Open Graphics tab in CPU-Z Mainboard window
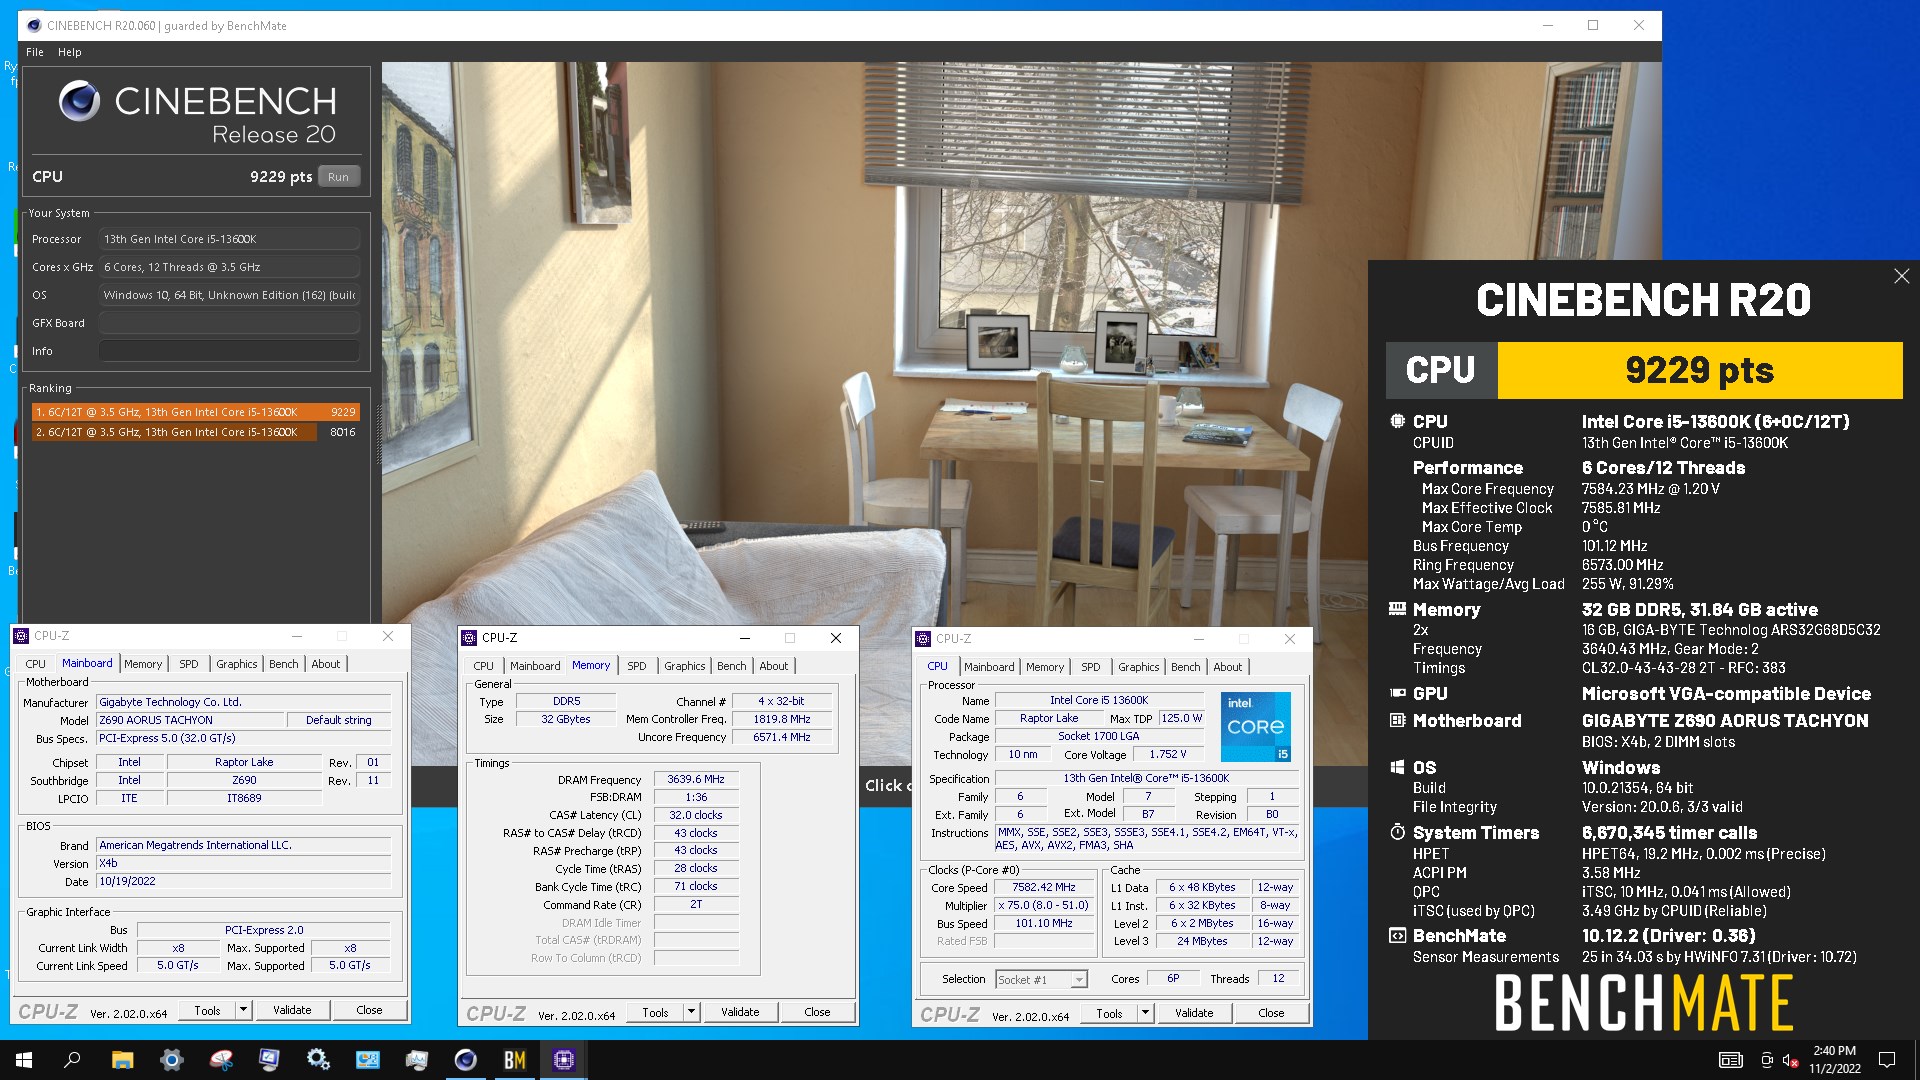1920x1080 pixels. point(237,664)
